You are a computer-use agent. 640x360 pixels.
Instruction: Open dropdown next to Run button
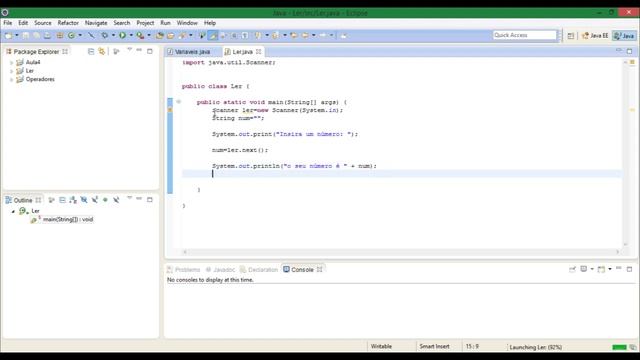131,36
